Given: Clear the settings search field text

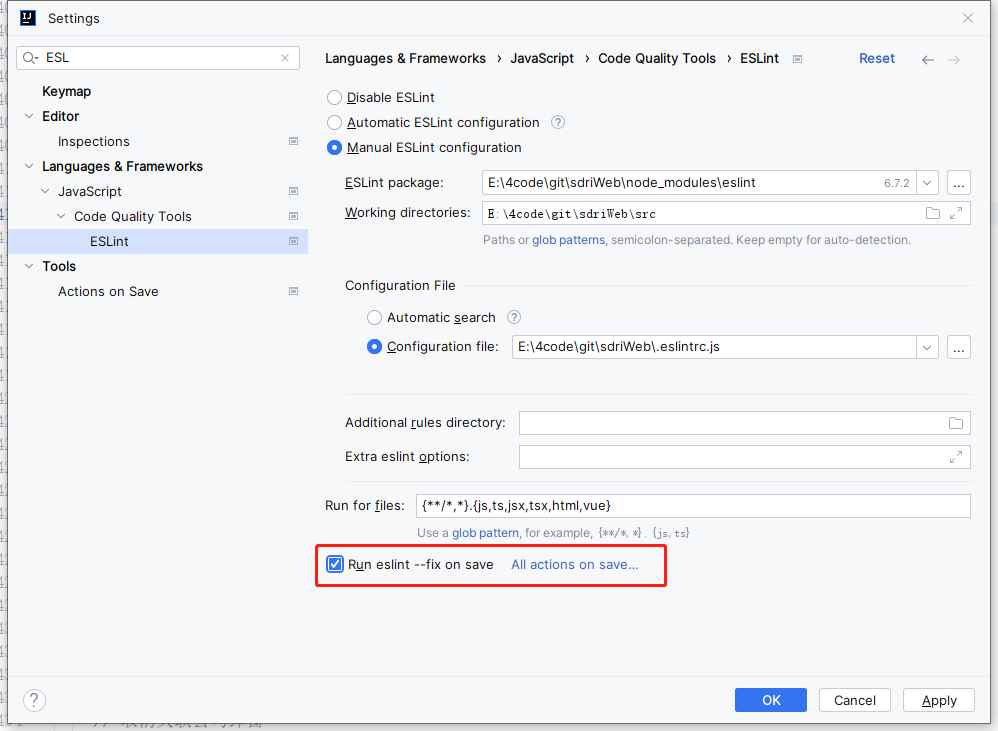Looking at the screenshot, I should tap(286, 58).
